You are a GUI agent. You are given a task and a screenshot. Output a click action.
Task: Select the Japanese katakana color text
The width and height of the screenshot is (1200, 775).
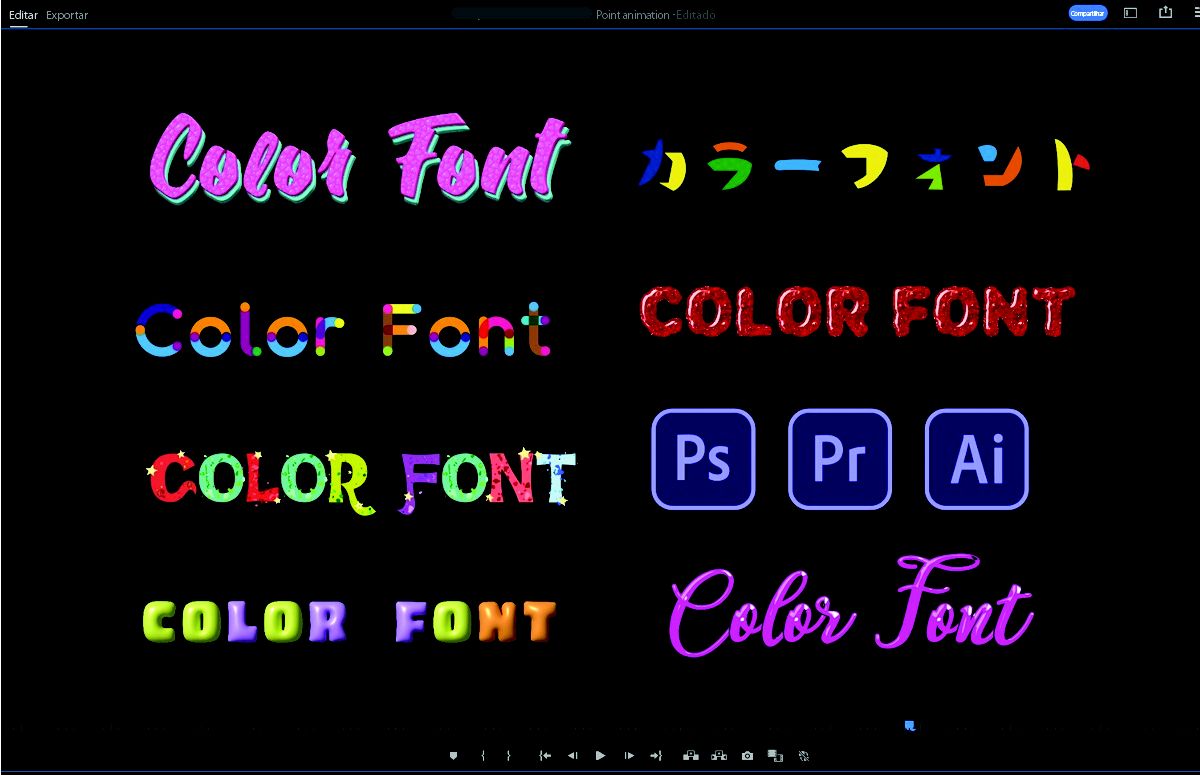point(864,166)
